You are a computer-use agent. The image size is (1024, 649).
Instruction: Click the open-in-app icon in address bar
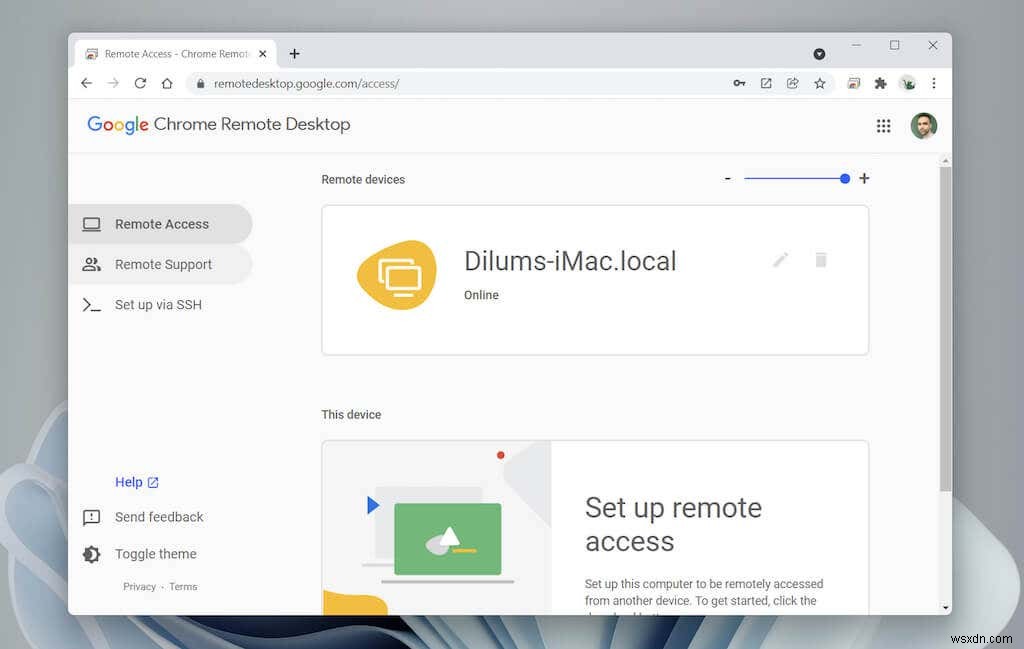[766, 83]
